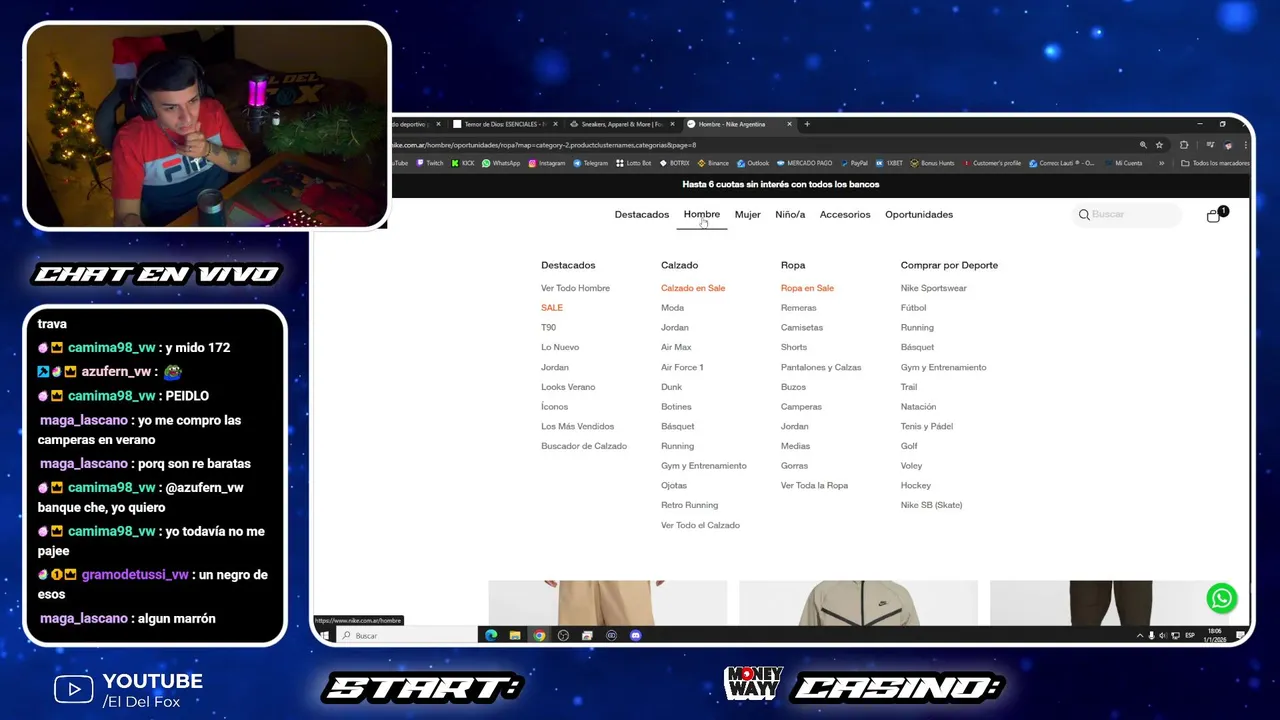Image resolution: width=1280 pixels, height=720 pixels.
Task: Select Retro Running shoes link
Action: click(689, 505)
